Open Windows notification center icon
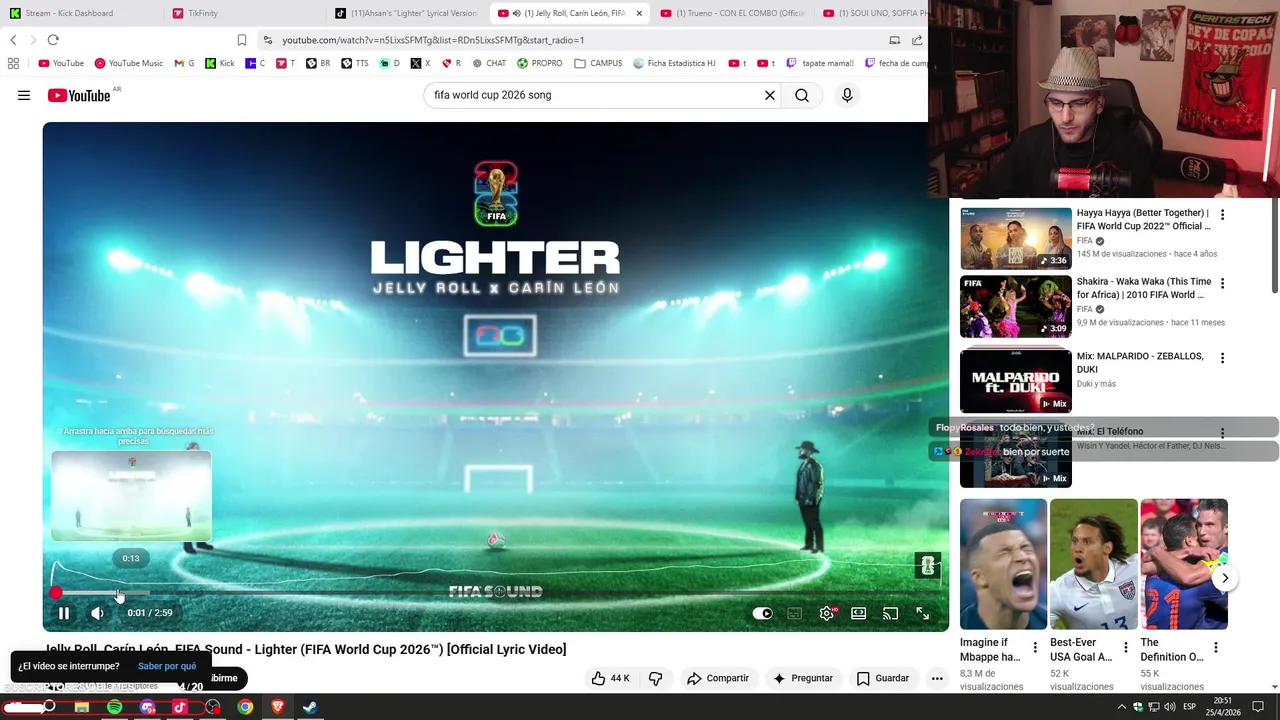 tap(1258, 707)
